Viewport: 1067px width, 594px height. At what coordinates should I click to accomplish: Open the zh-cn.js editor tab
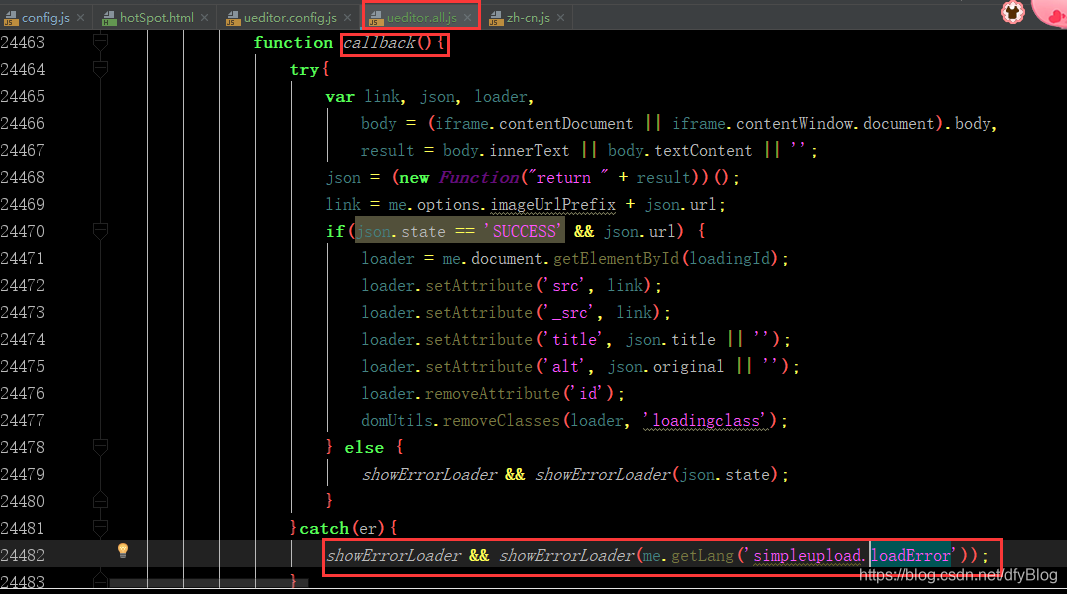pos(527,18)
